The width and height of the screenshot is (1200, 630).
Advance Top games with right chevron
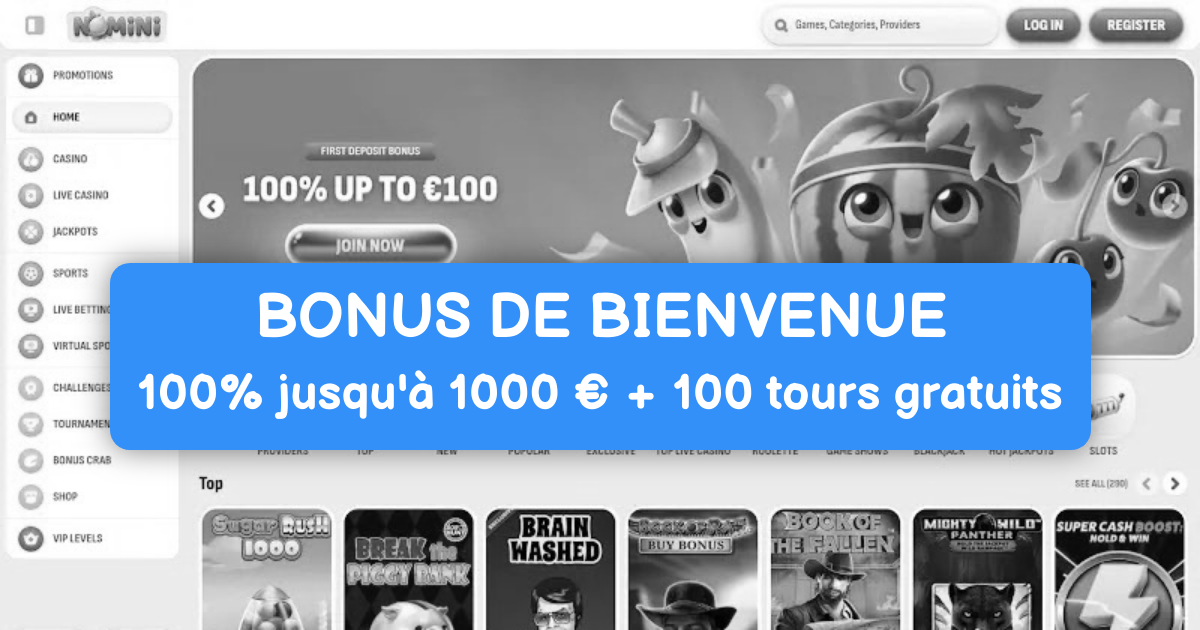coord(1175,484)
